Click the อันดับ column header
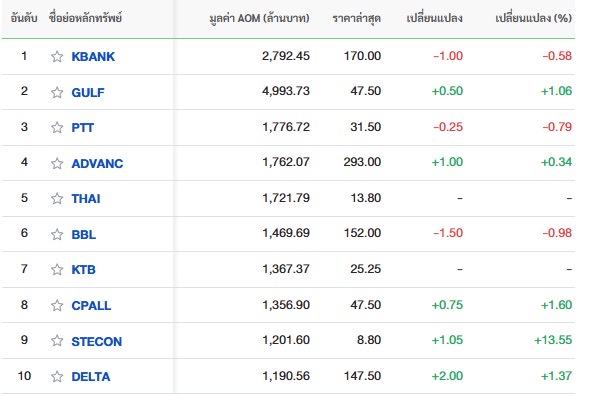 (24, 18)
